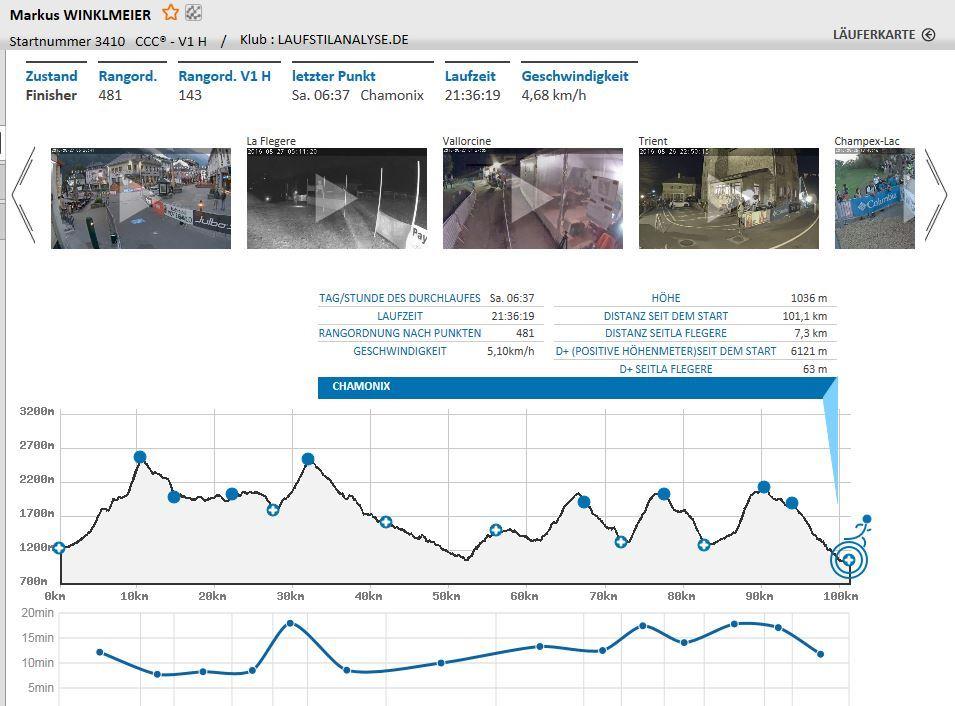
Task: Click the aid station marker near 72km
Action: coord(621,542)
